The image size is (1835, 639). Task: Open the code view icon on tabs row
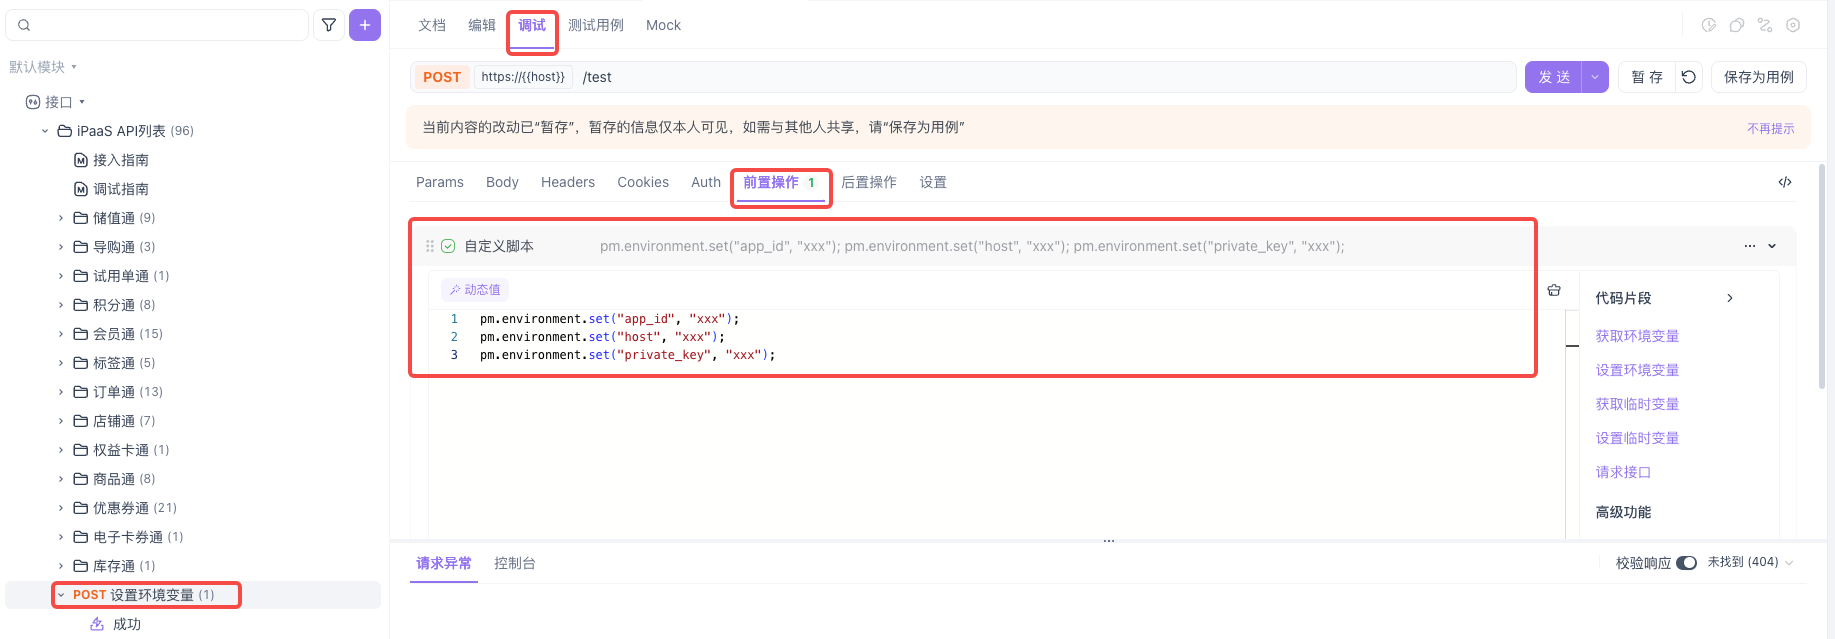tap(1785, 182)
